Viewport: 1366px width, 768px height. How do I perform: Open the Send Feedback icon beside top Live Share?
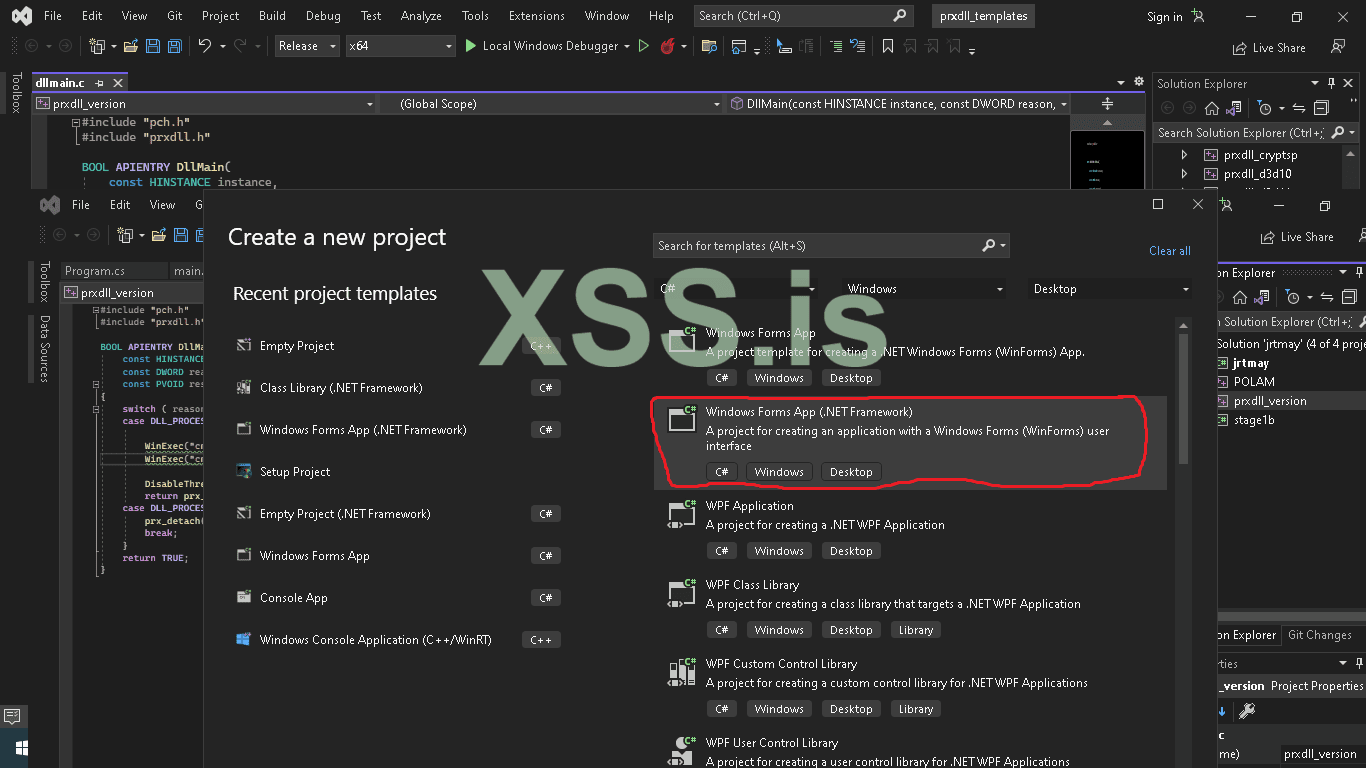coord(1338,47)
